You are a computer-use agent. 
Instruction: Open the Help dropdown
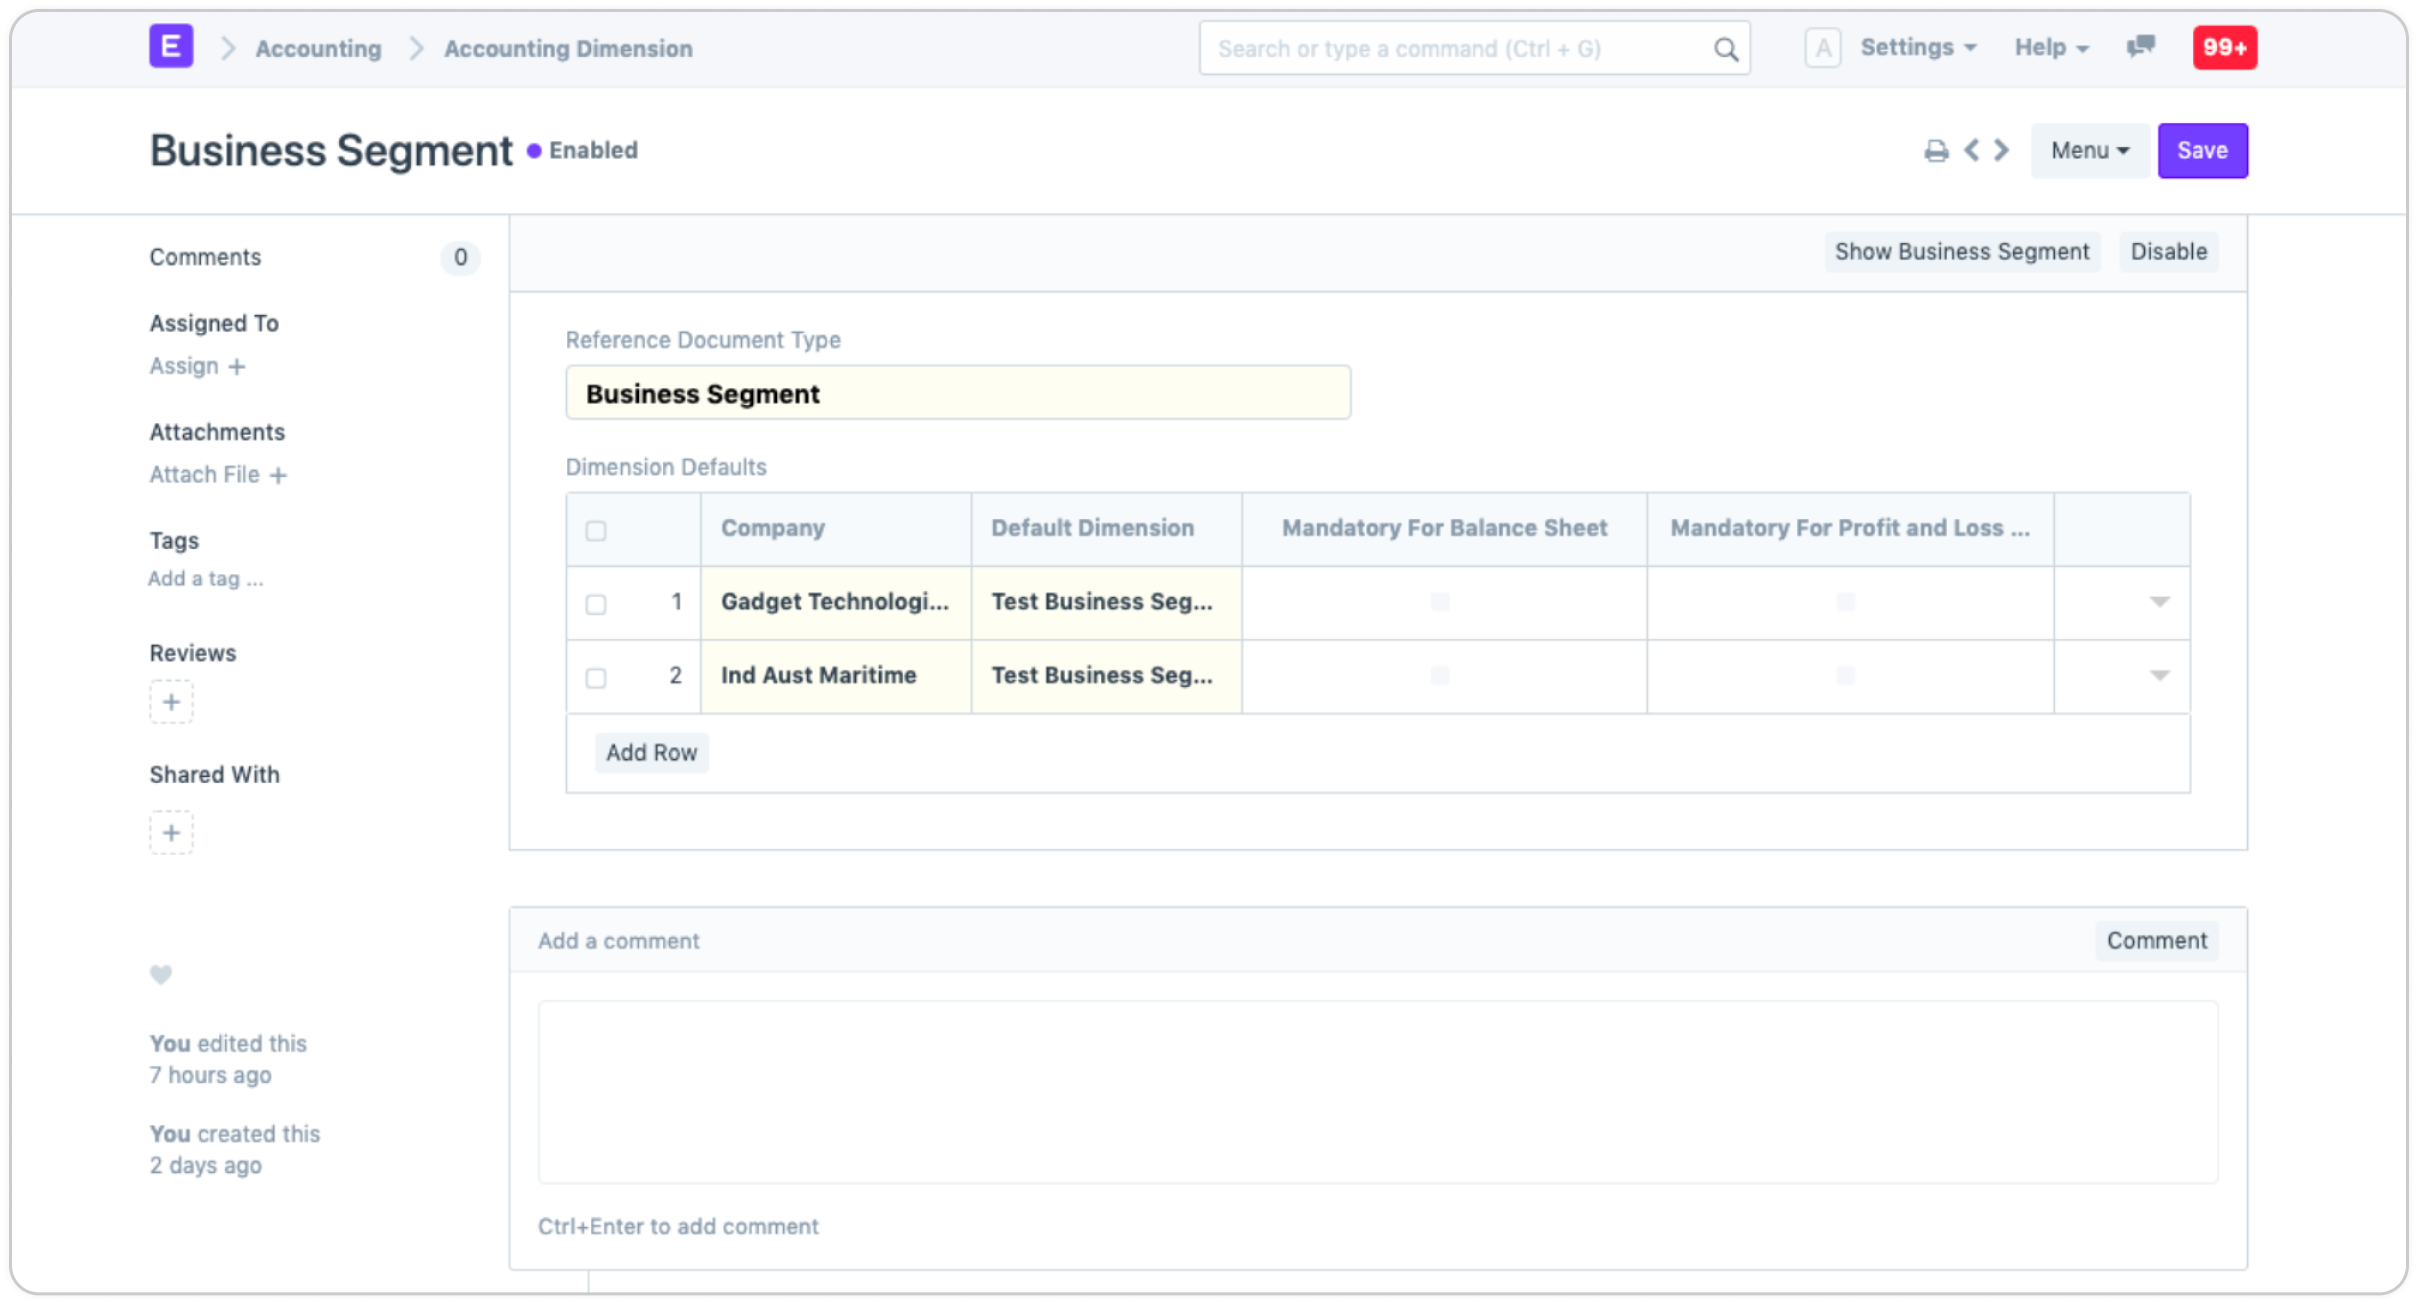click(2051, 47)
